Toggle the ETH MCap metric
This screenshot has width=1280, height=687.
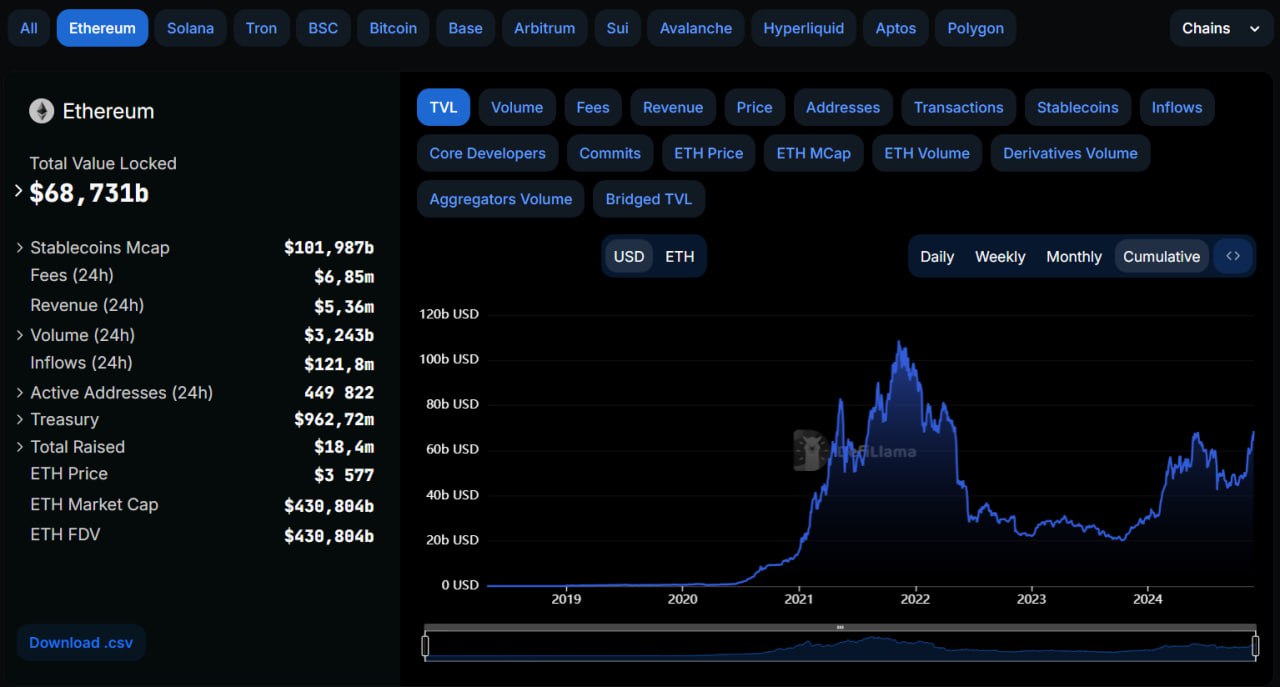pyautogui.click(x=814, y=153)
